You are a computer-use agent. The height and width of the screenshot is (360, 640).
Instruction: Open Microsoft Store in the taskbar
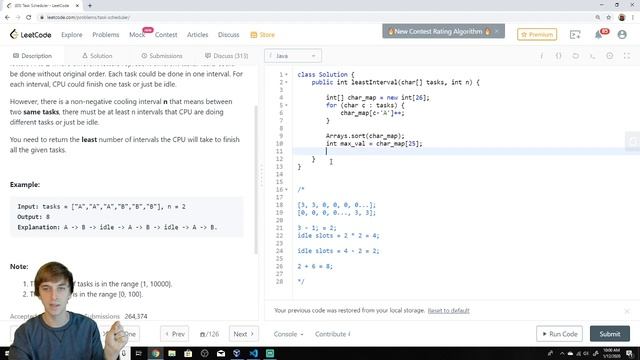pos(188,353)
